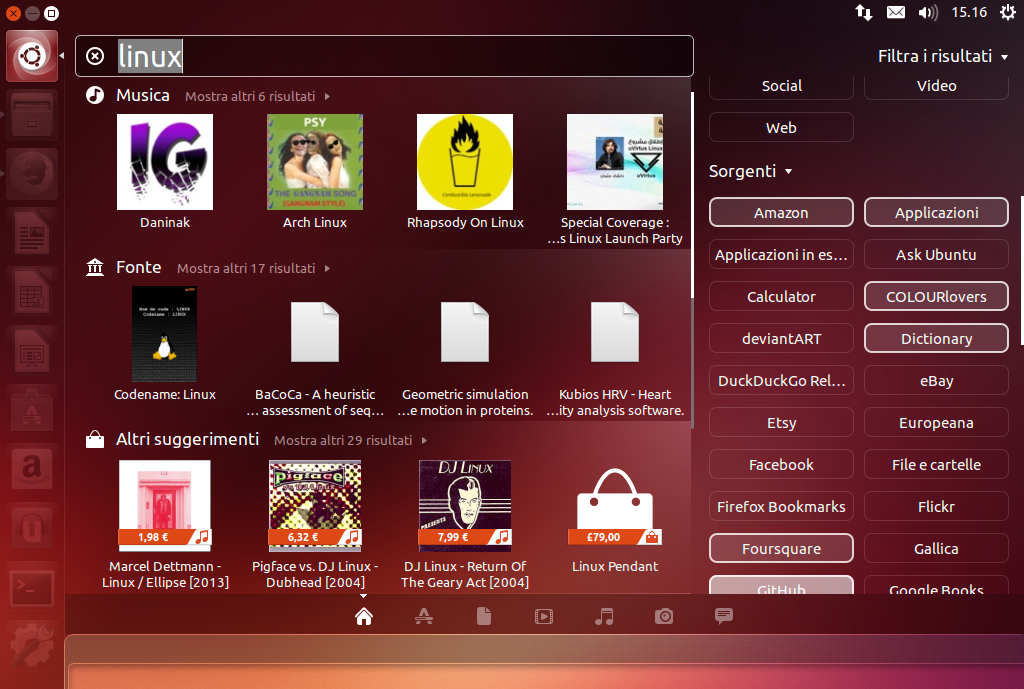Open the Files lens icon
Screen dimensions: 1024x689
point(484,616)
